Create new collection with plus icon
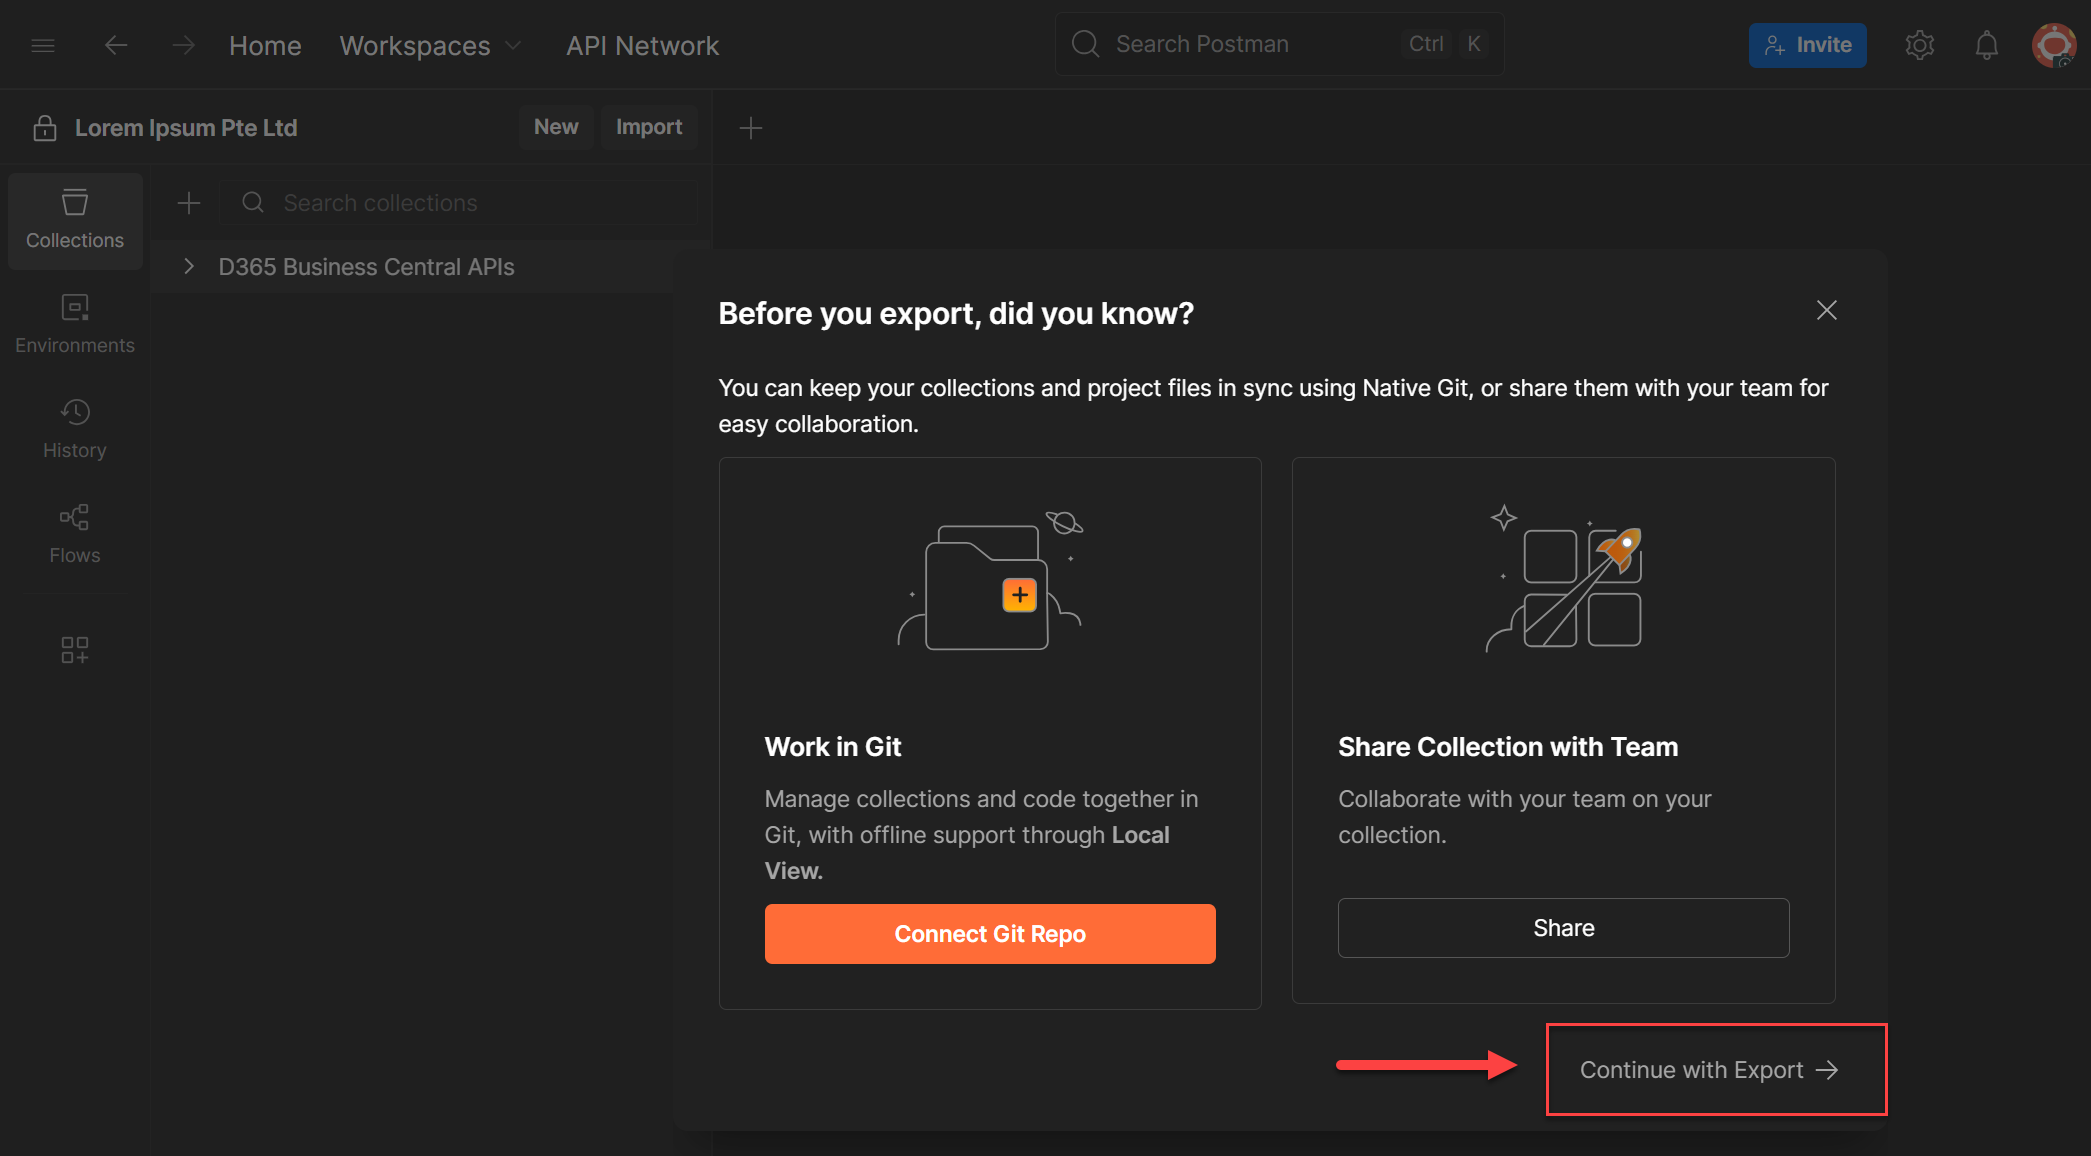Viewport: 2091px width, 1156px height. coord(188,203)
